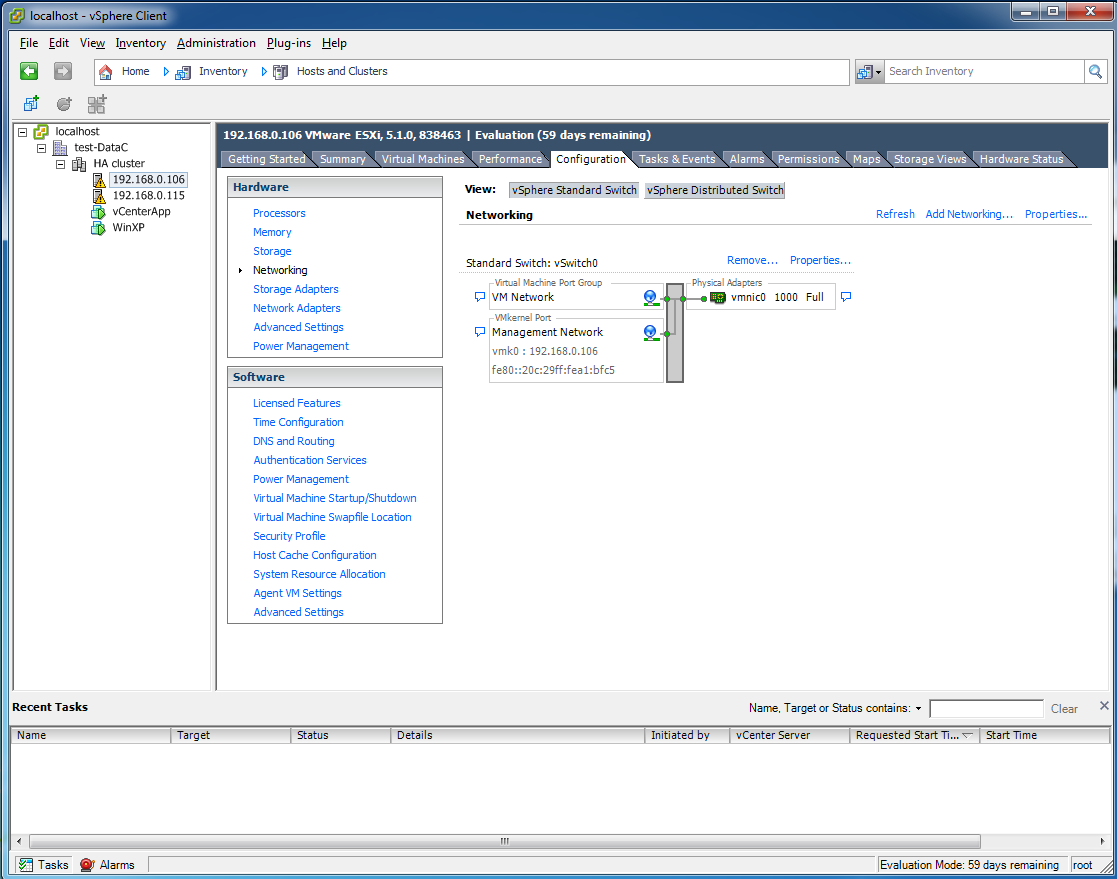Click the info bubble next to vmnic0

[x=846, y=297]
